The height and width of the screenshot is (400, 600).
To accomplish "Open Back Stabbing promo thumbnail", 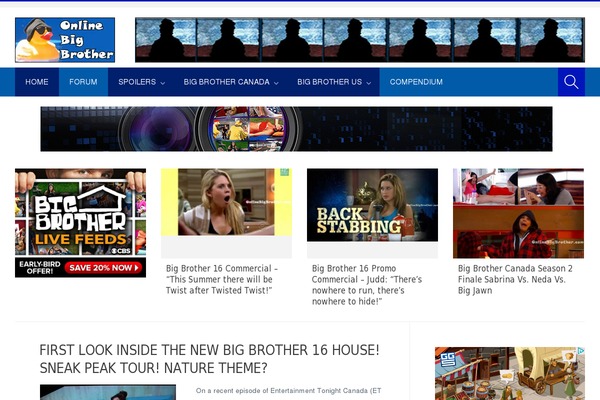I will pyautogui.click(x=372, y=205).
